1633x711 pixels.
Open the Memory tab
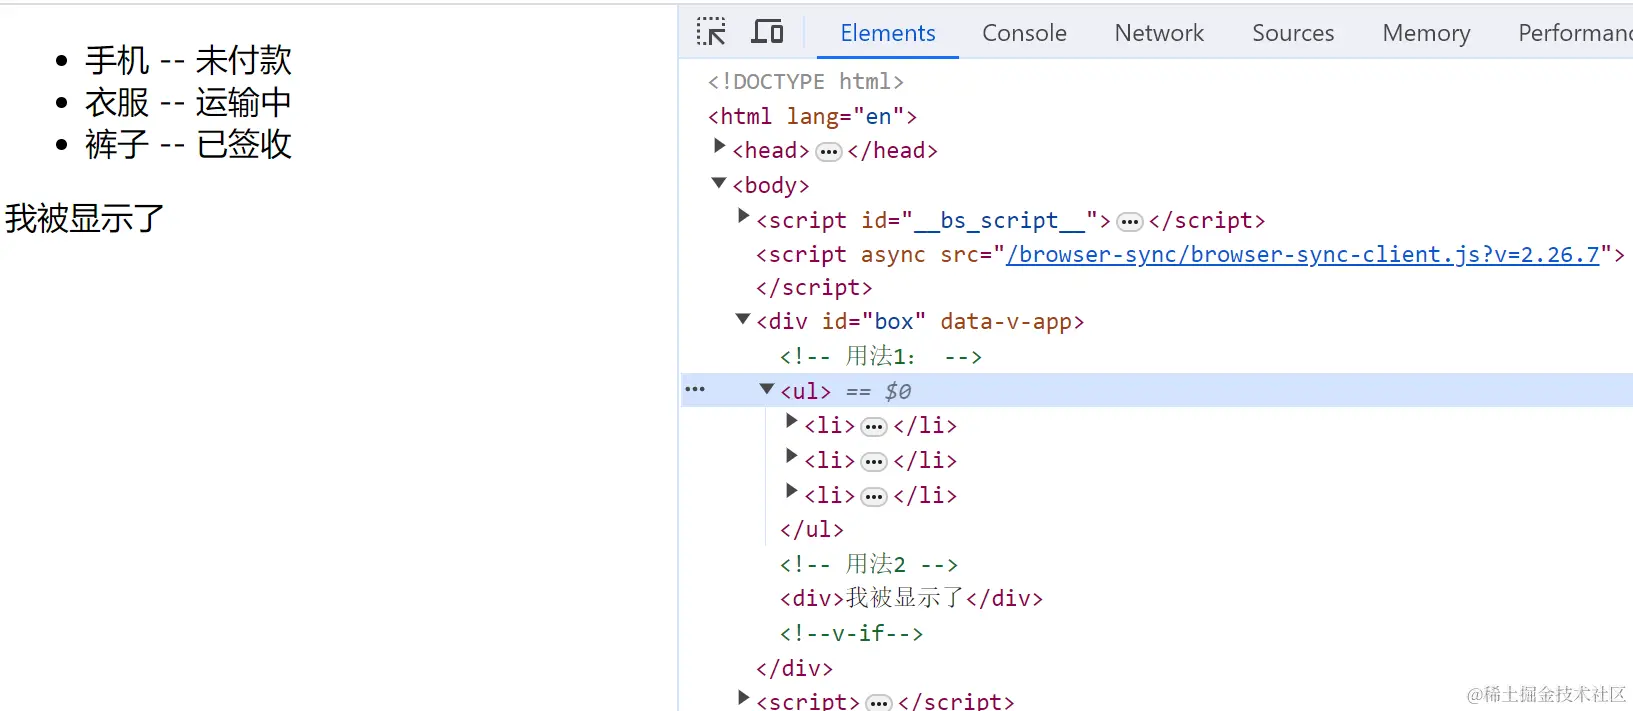point(1426,33)
